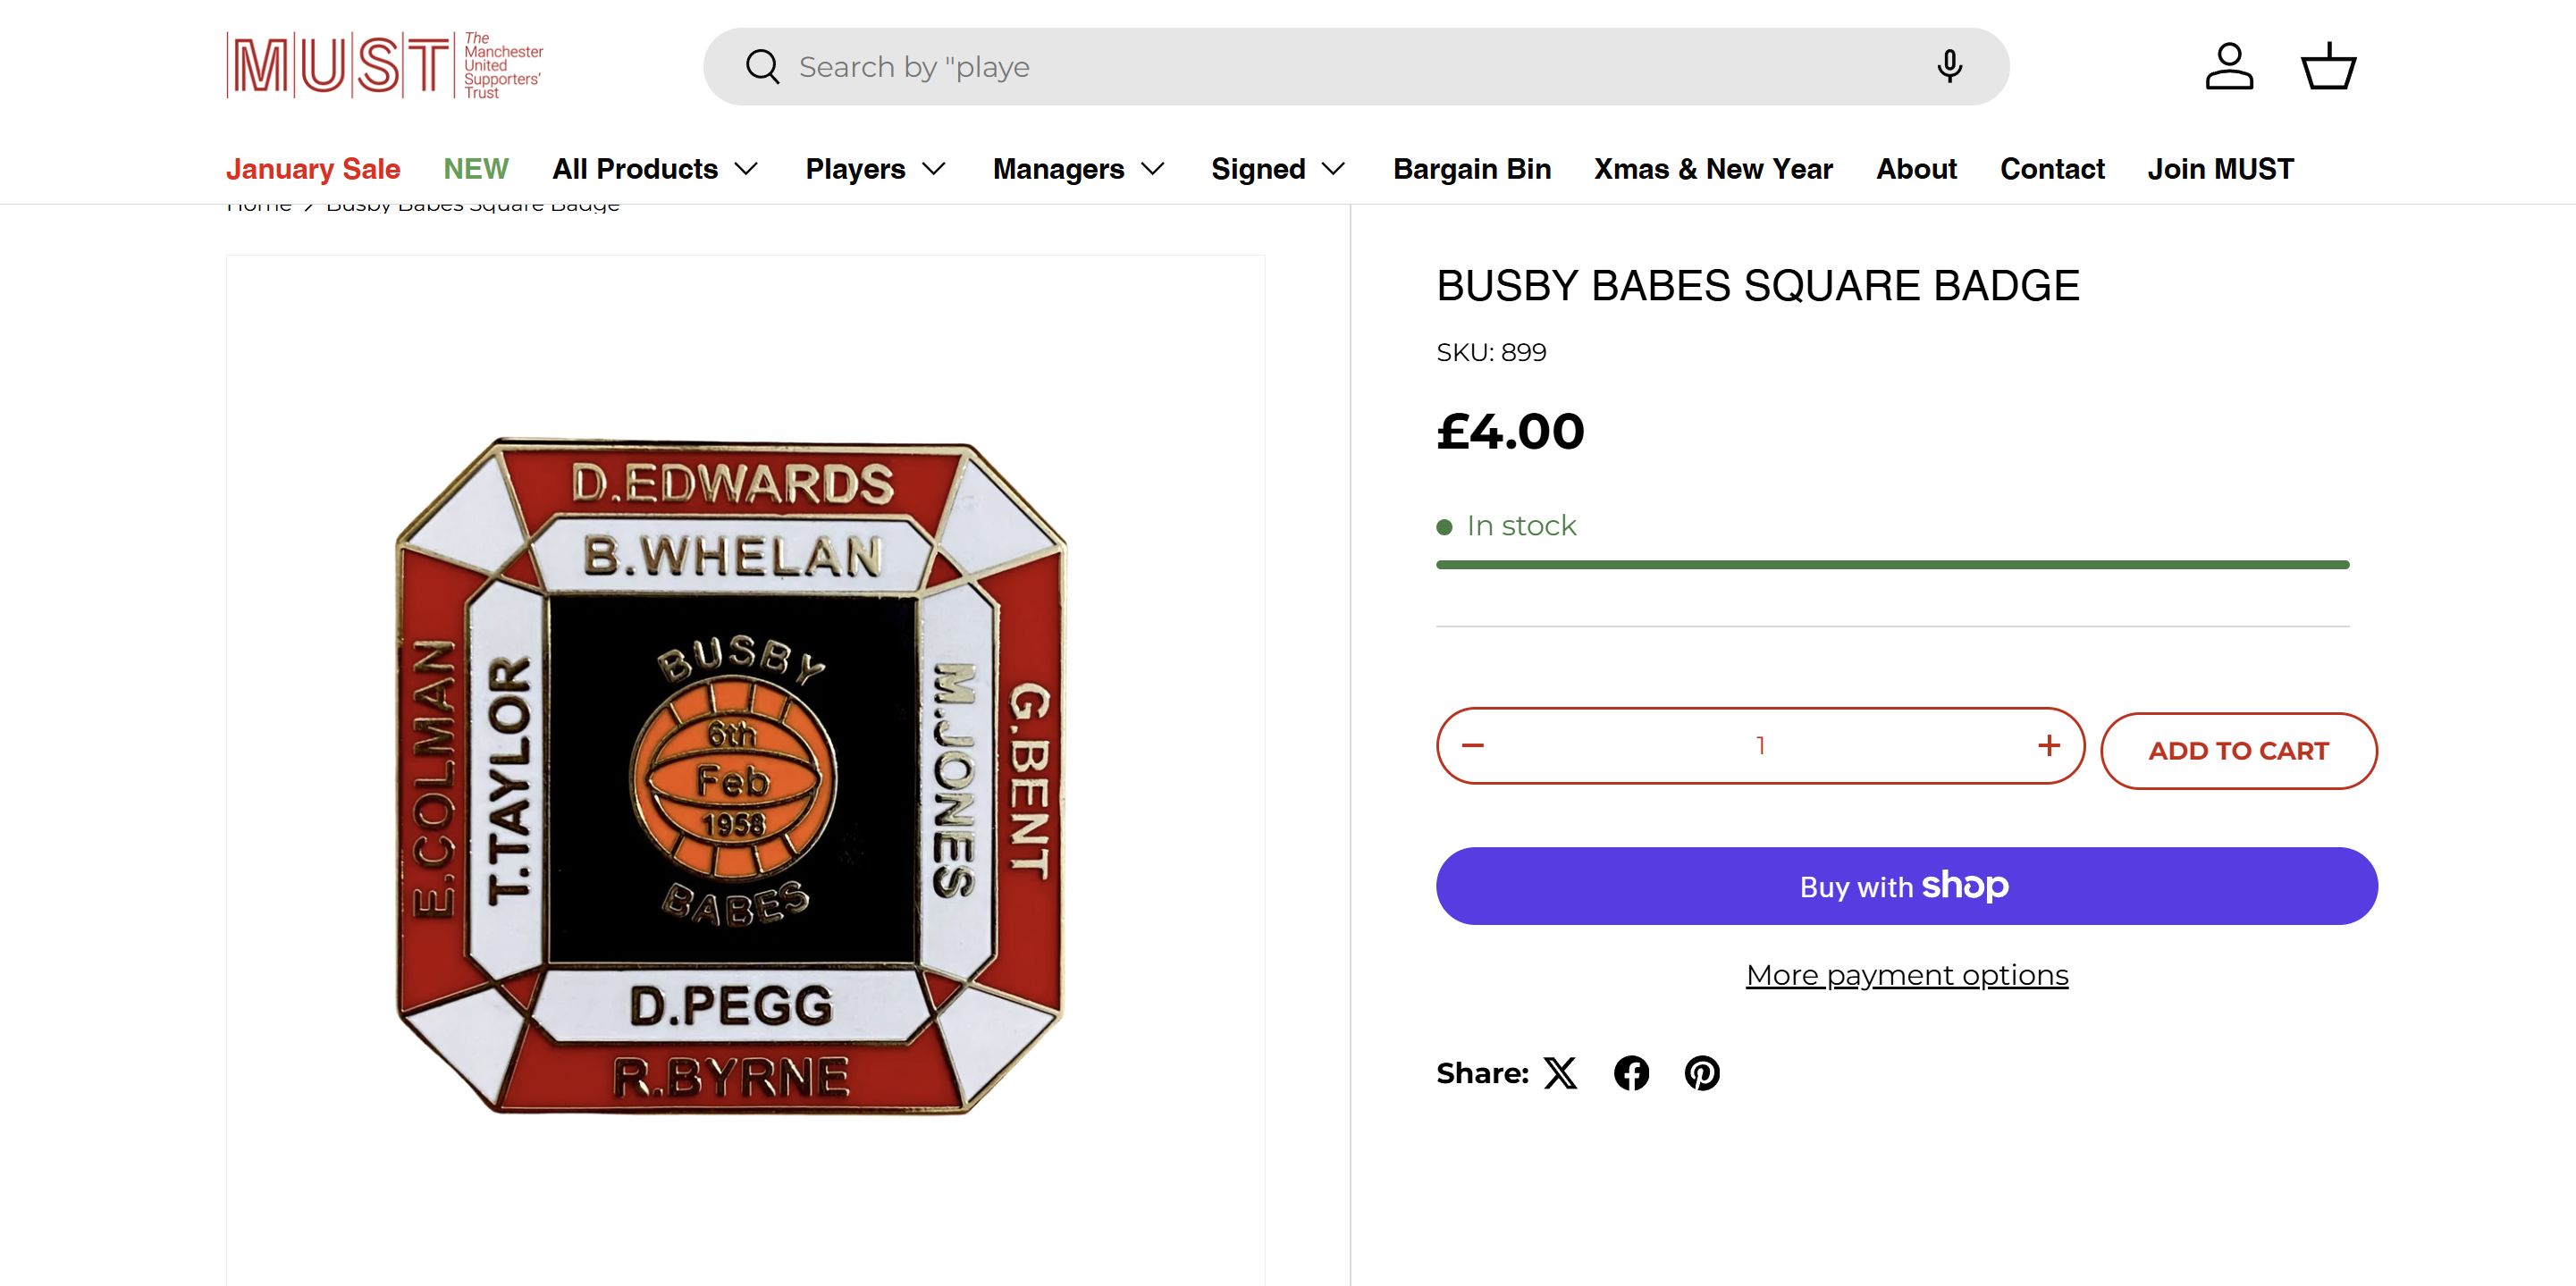Open the Managers dropdown menu
The image size is (2576, 1286).
pyautogui.click(x=1079, y=169)
